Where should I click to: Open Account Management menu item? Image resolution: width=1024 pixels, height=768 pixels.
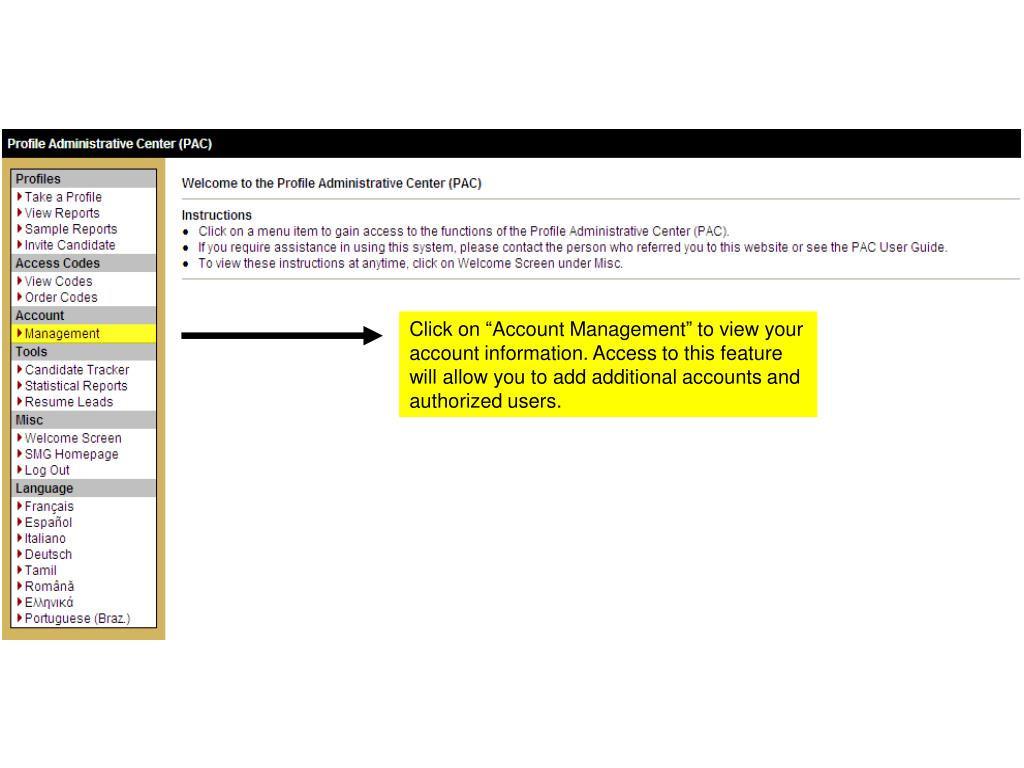(62, 334)
